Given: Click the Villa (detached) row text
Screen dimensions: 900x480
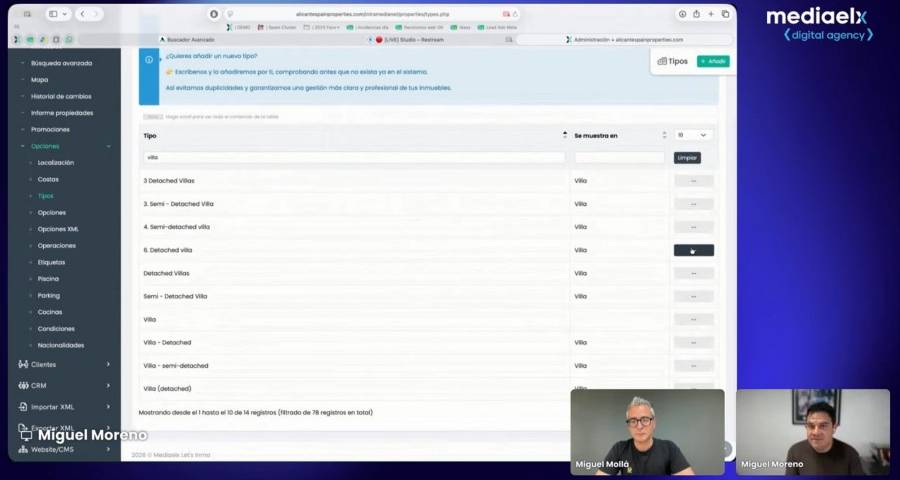Looking at the screenshot, I should click(168, 389).
